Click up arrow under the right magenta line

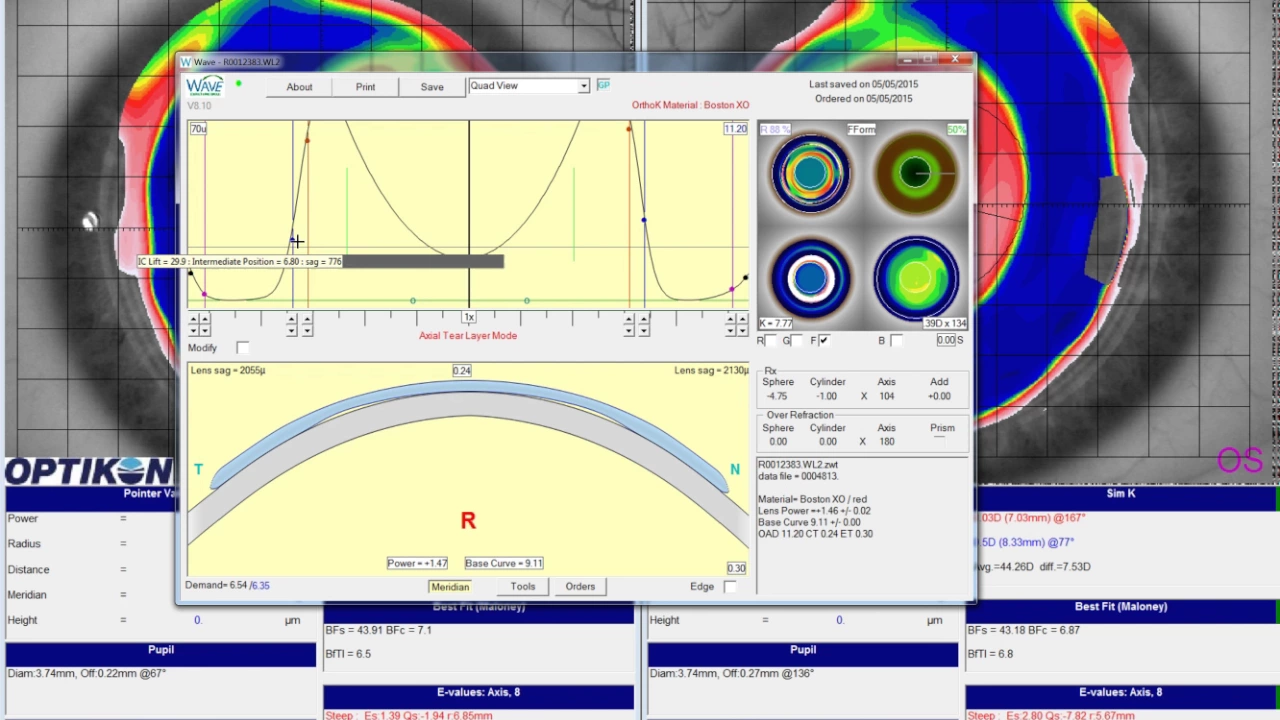(731, 319)
